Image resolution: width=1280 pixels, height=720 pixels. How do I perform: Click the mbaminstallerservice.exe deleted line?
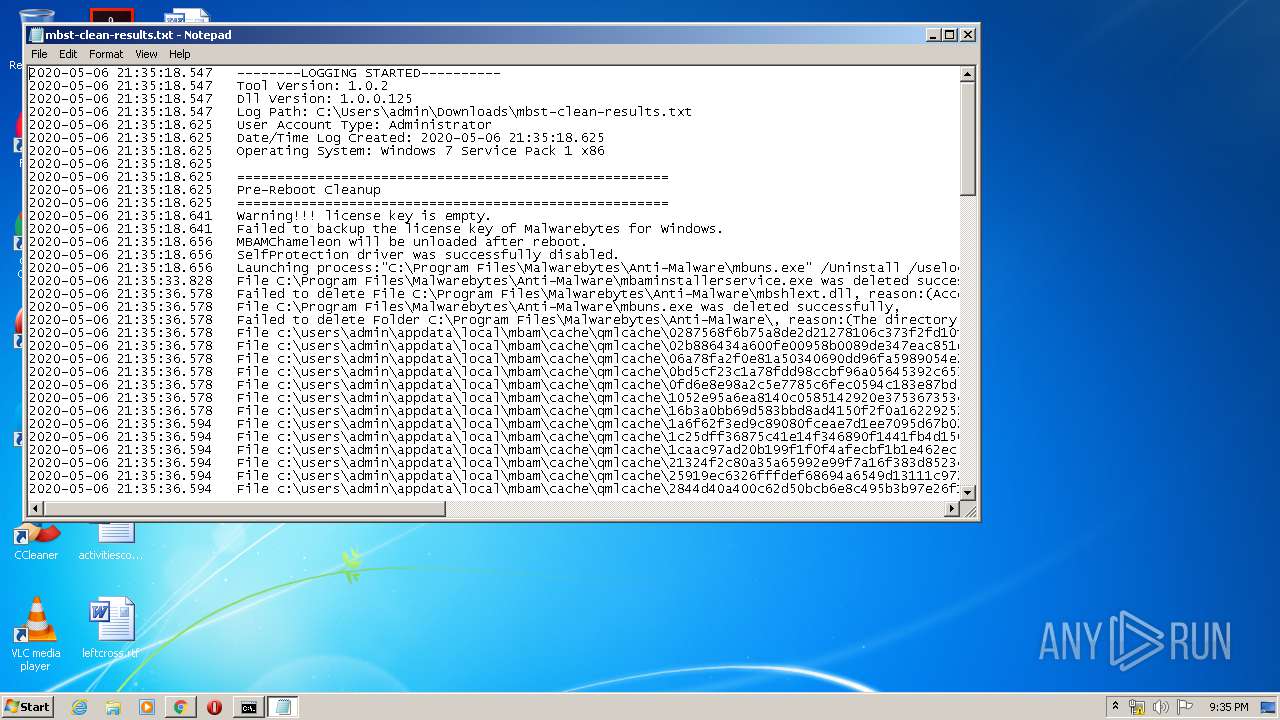click(598, 281)
